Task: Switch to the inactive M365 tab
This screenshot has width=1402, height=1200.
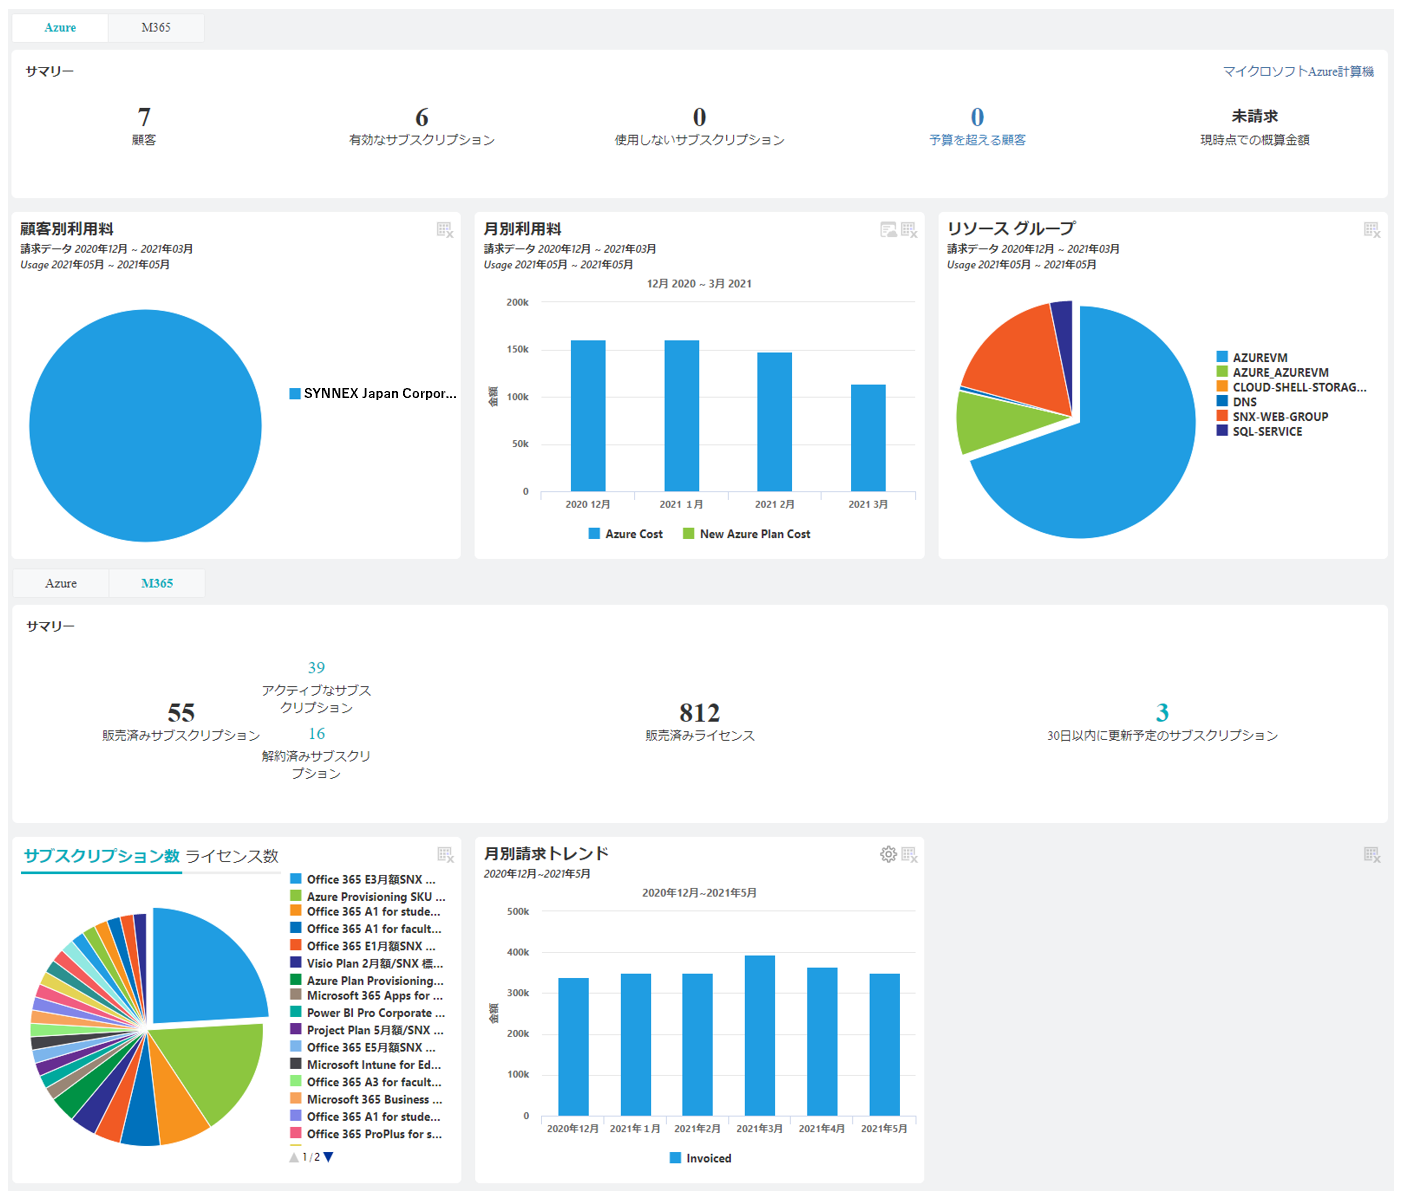Action: [156, 28]
